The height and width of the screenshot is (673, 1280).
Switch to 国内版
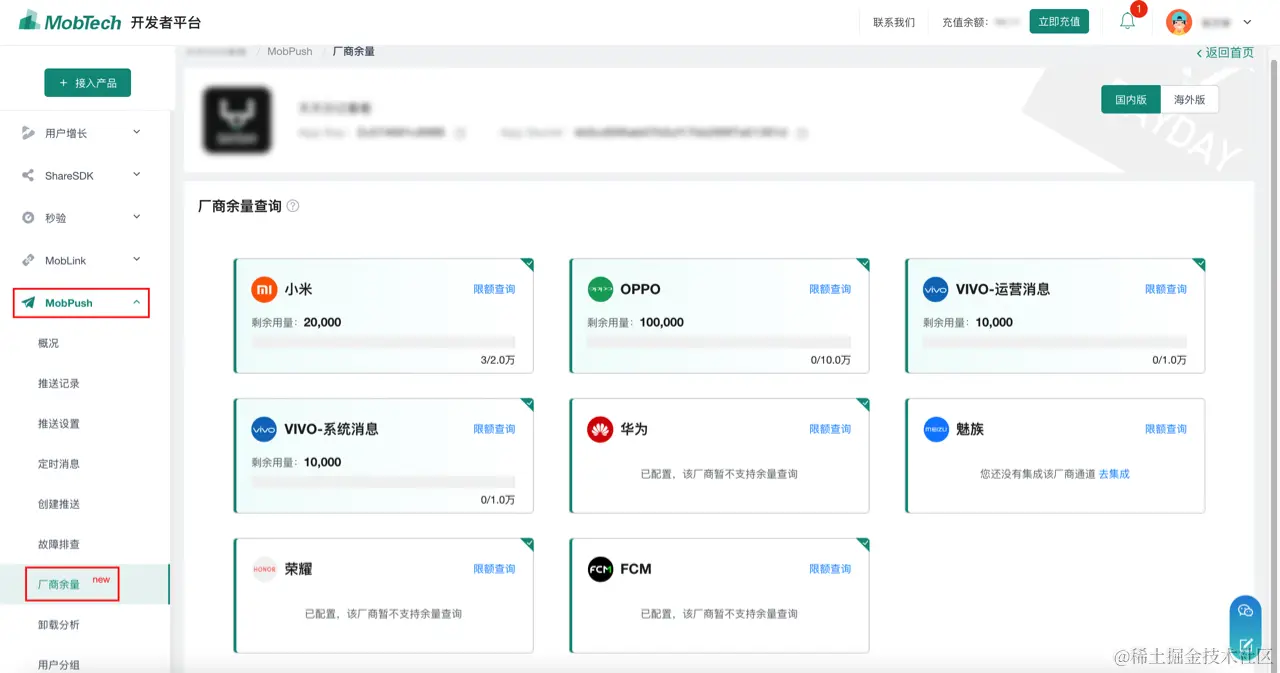[1131, 99]
